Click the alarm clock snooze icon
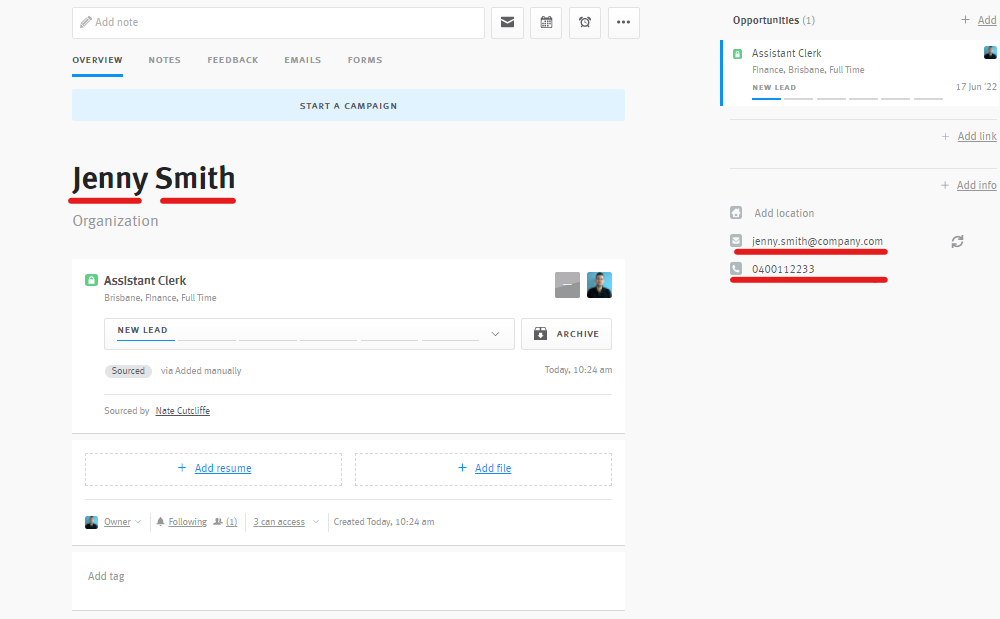Viewport: 1000px width, 619px height. point(585,22)
